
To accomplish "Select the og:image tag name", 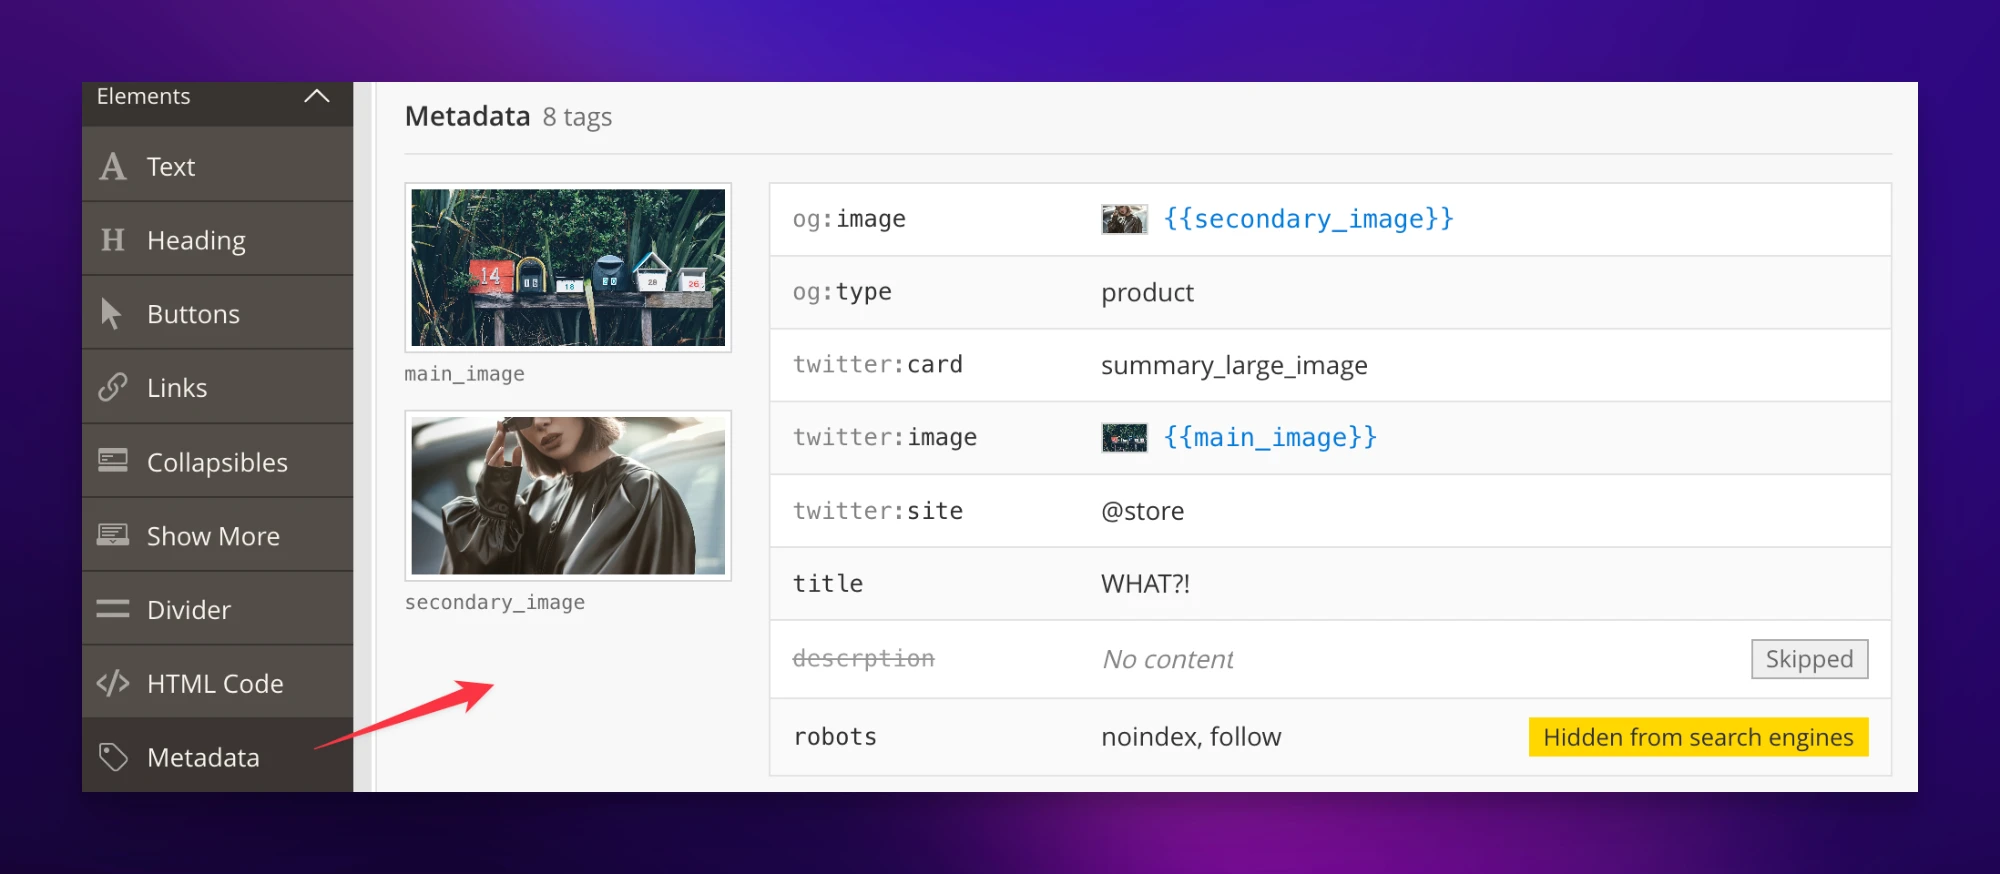I will tap(849, 219).
